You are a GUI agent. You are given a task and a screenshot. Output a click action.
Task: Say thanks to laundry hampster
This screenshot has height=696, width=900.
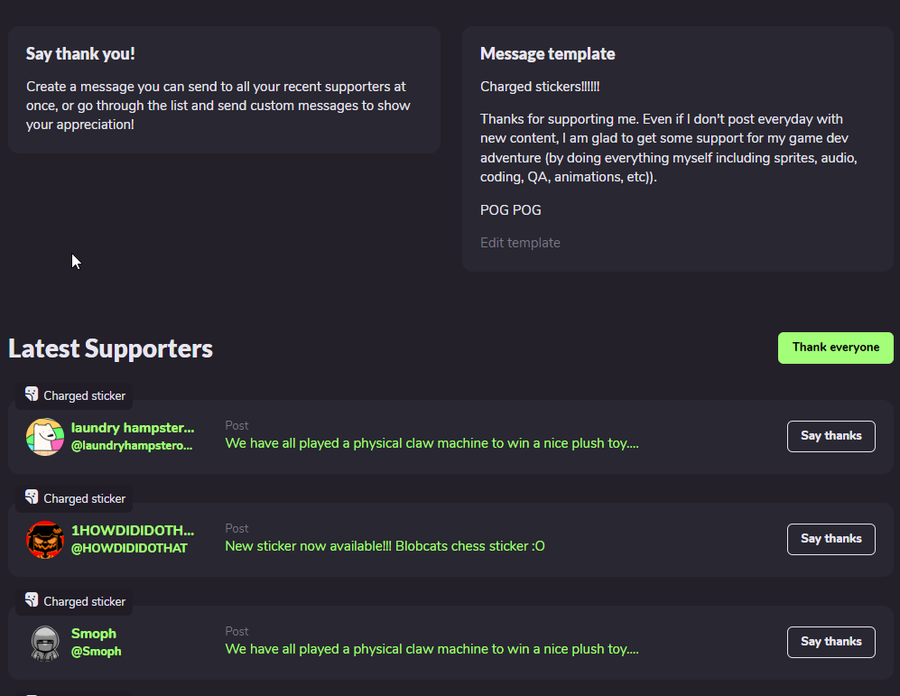pos(831,436)
